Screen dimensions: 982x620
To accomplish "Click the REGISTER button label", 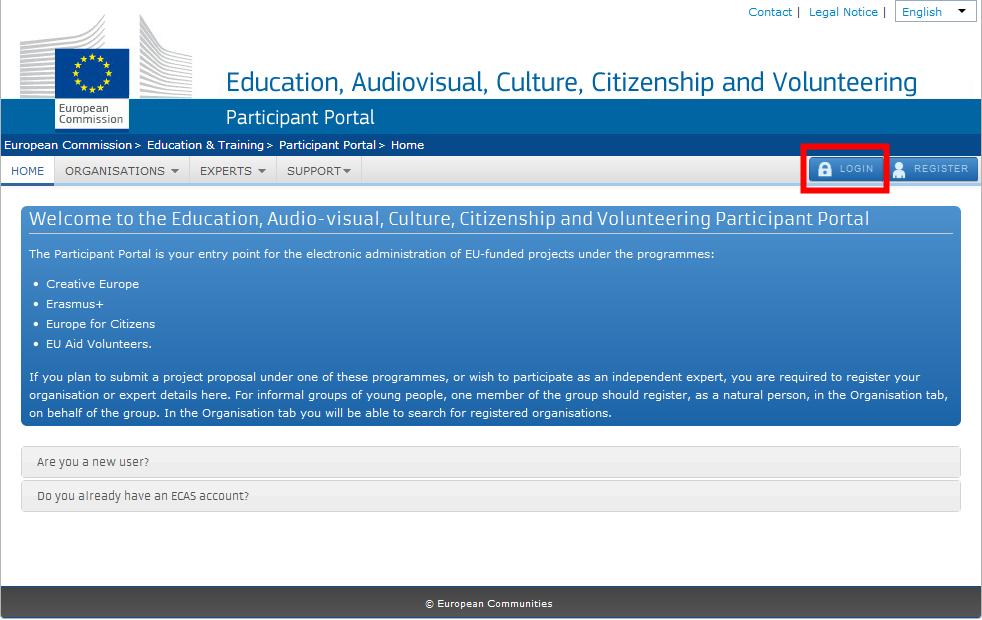I will pyautogui.click(x=941, y=169).
